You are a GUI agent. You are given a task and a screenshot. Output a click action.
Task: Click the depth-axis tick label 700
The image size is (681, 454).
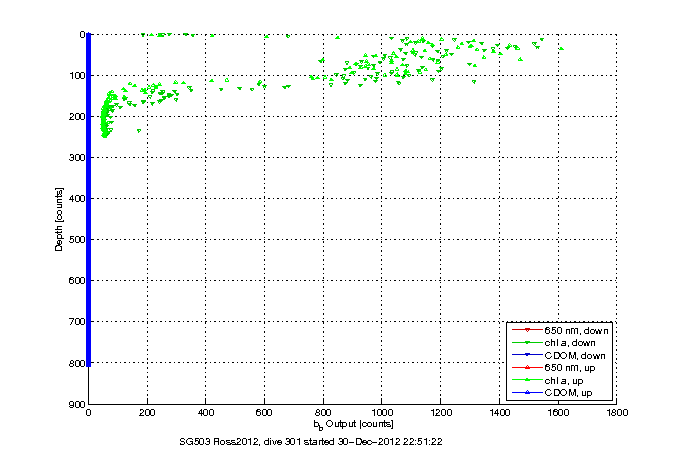coord(77,321)
